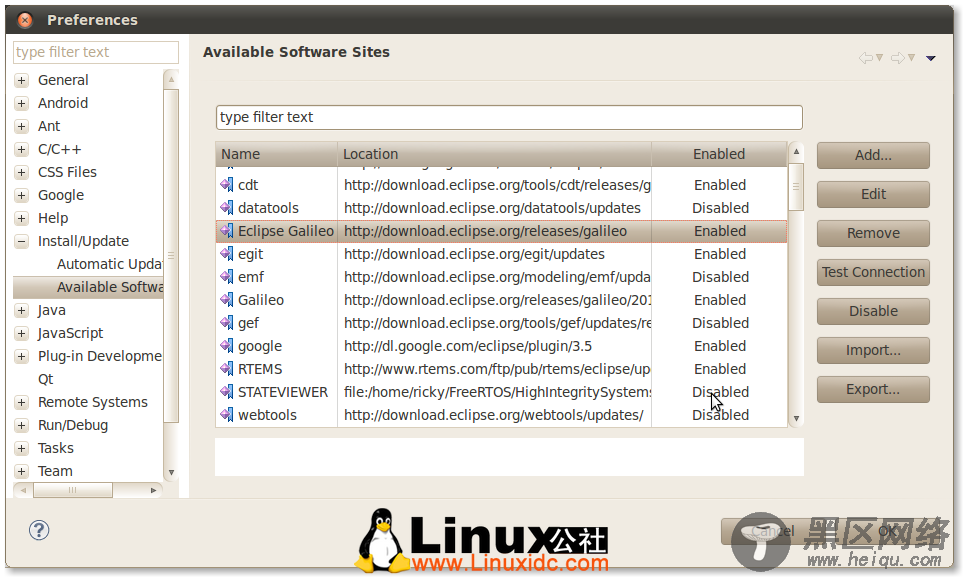Expand the Google tree node
The width and height of the screenshot is (963, 577).
point(21,195)
